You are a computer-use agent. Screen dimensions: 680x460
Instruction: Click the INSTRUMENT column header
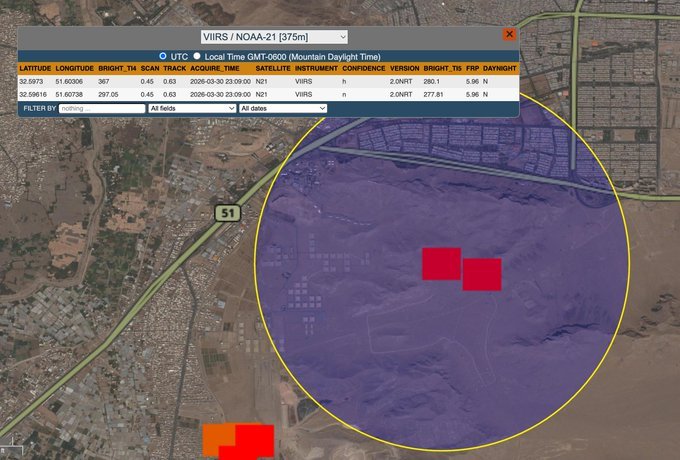pyautogui.click(x=316, y=69)
